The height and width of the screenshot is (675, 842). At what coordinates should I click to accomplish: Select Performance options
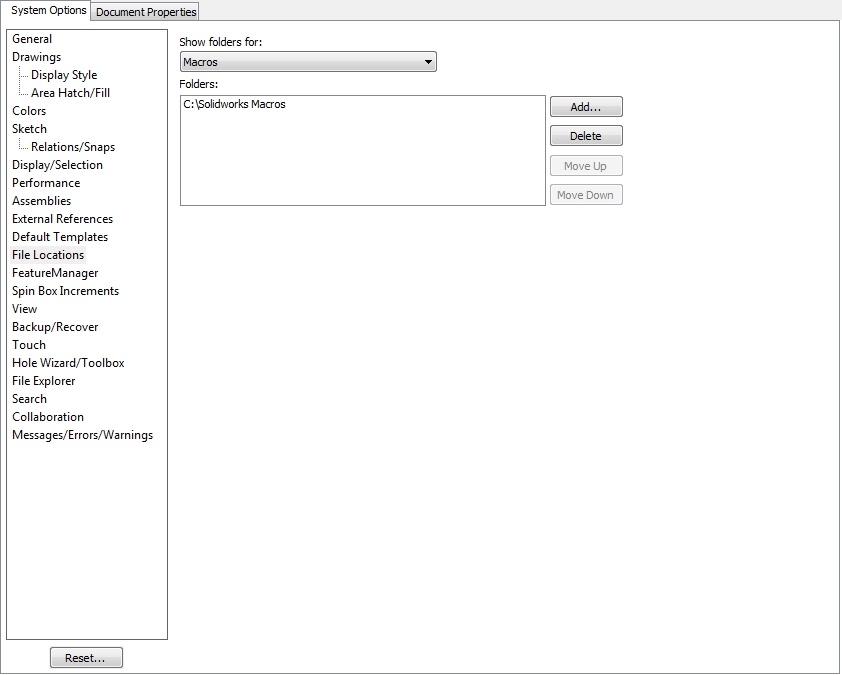(46, 183)
